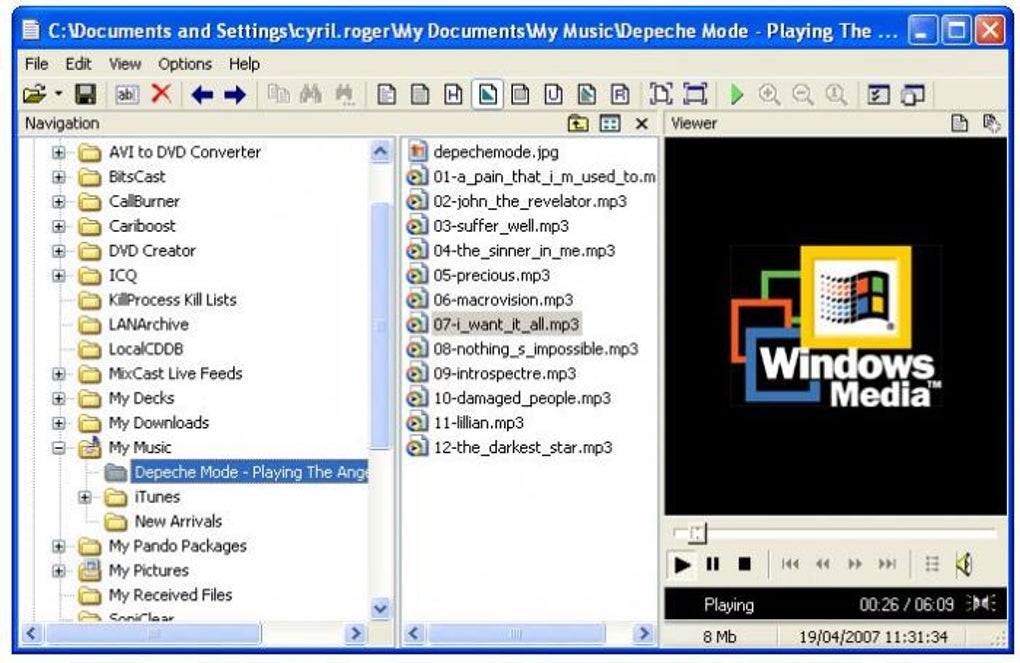Viewport: 1020px width, 663px height.
Task: Expand the My Downloads folder node
Action: [59, 424]
